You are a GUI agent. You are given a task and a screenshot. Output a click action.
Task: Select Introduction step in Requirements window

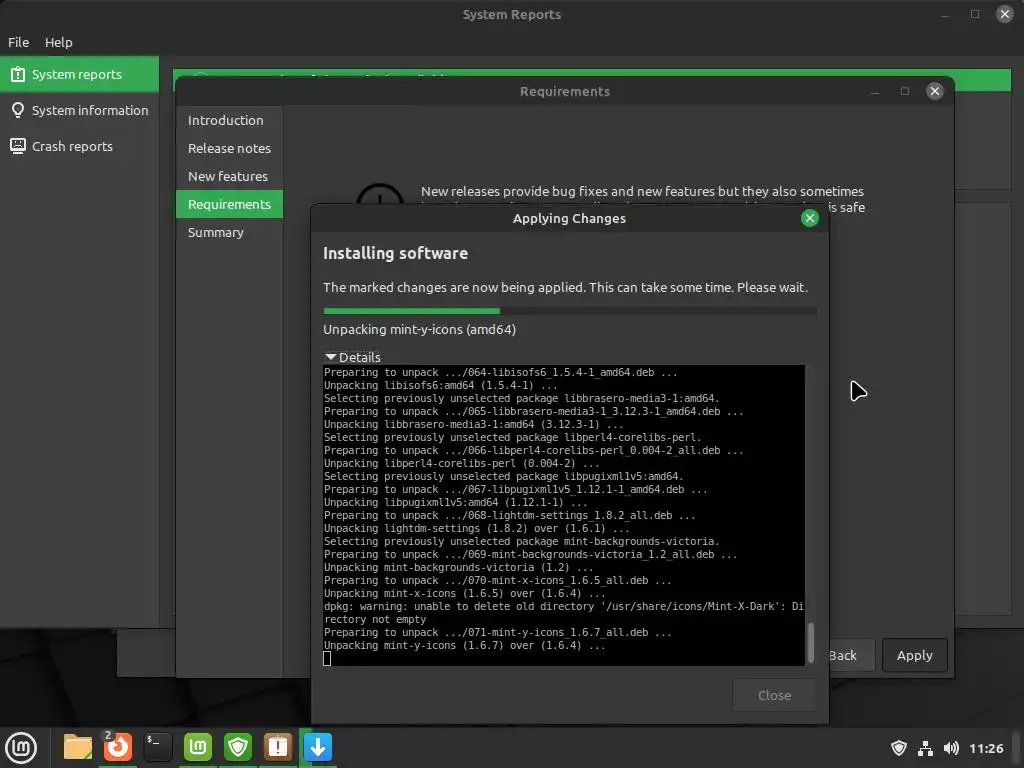coord(229,120)
